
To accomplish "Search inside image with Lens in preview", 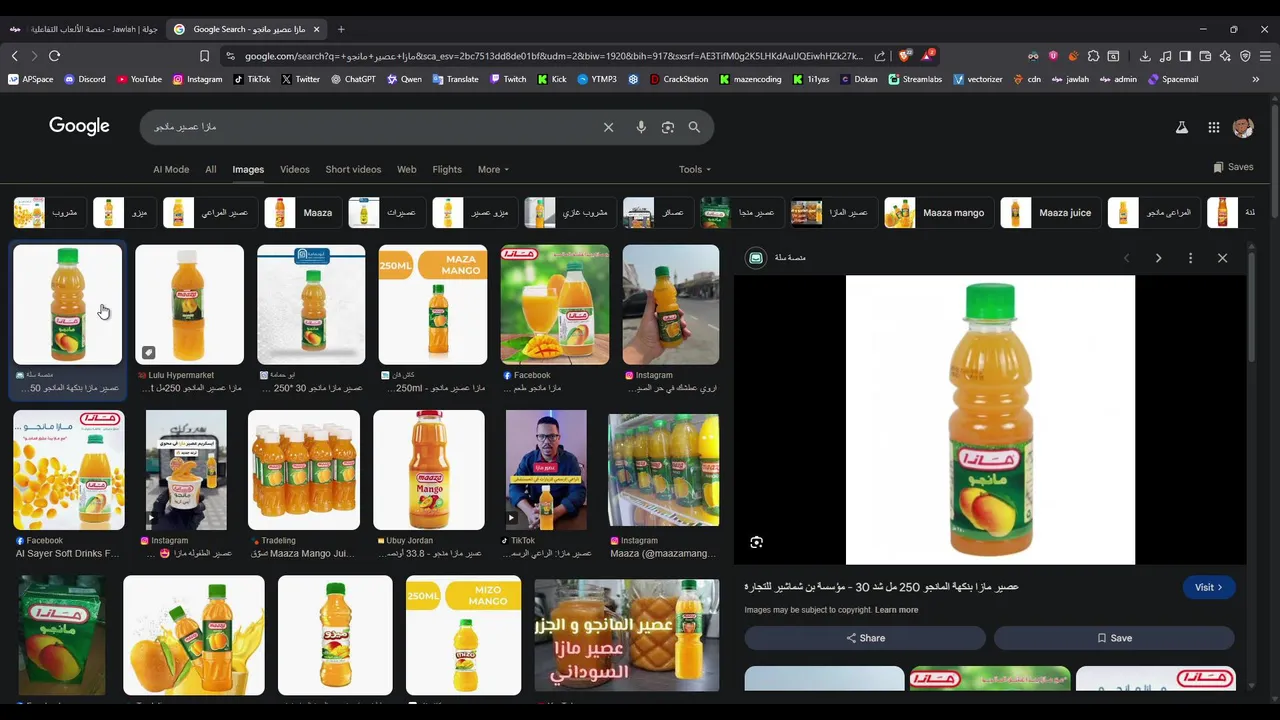I will pos(756,542).
